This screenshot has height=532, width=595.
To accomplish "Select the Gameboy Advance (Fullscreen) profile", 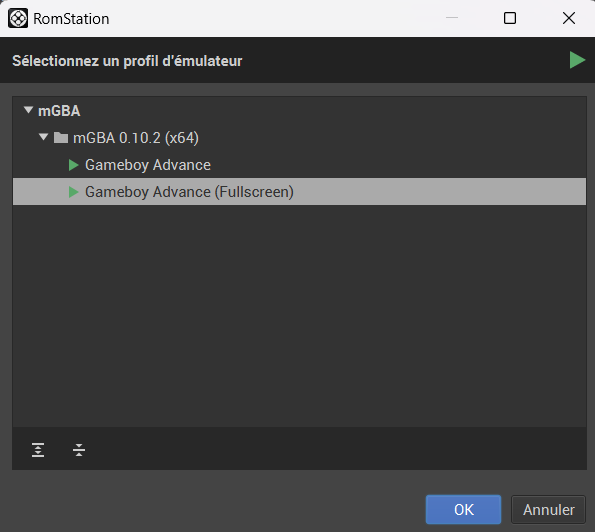I will 299,192.
